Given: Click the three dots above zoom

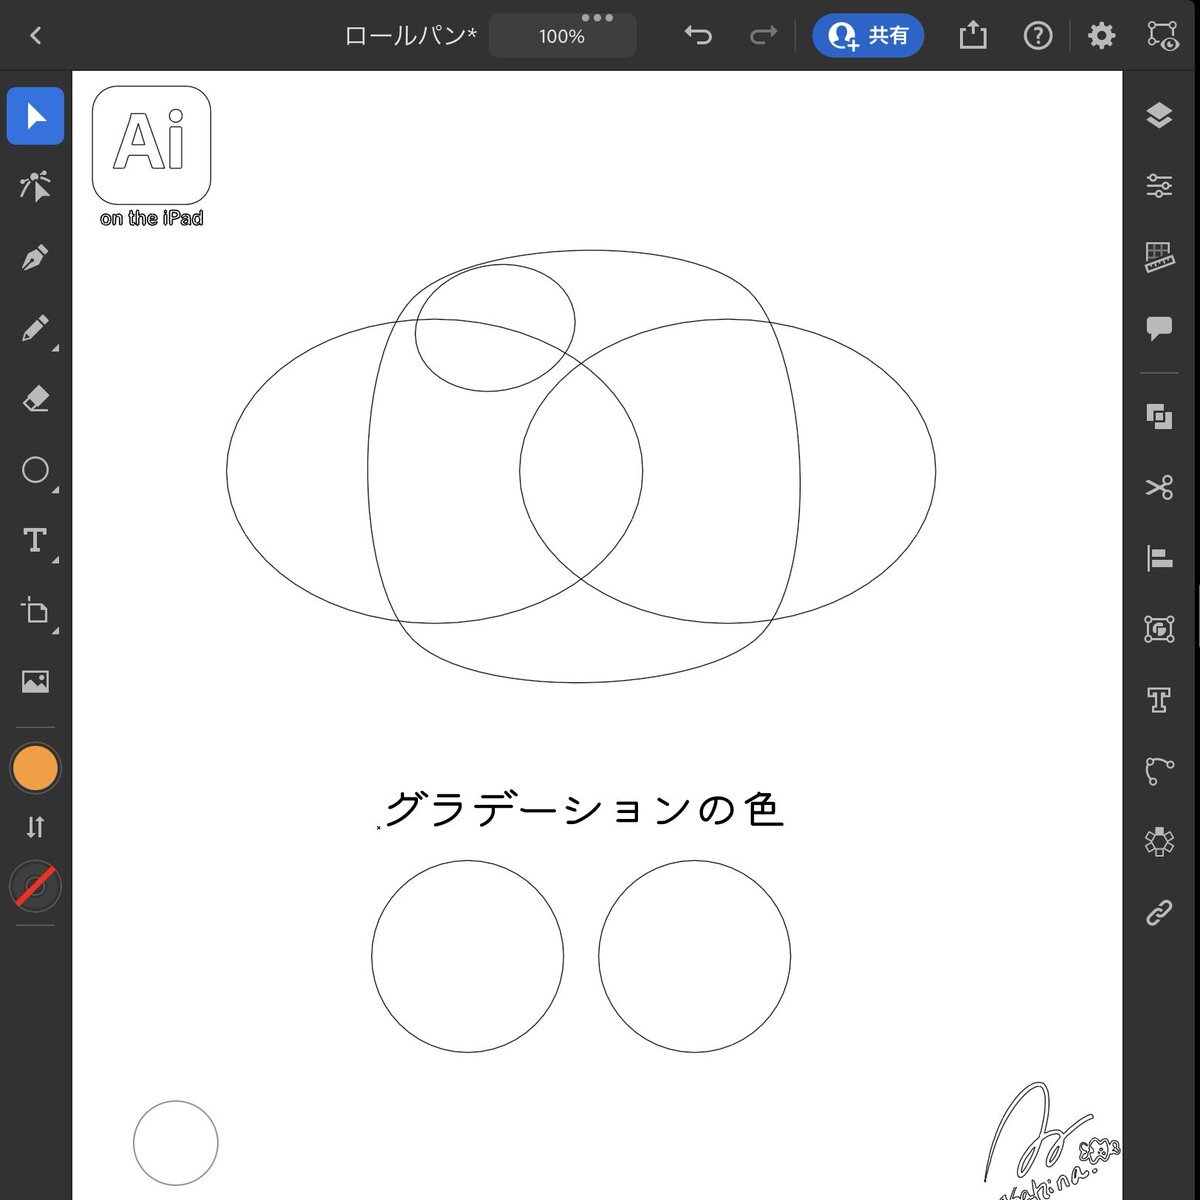Looking at the screenshot, I should click(x=597, y=17).
